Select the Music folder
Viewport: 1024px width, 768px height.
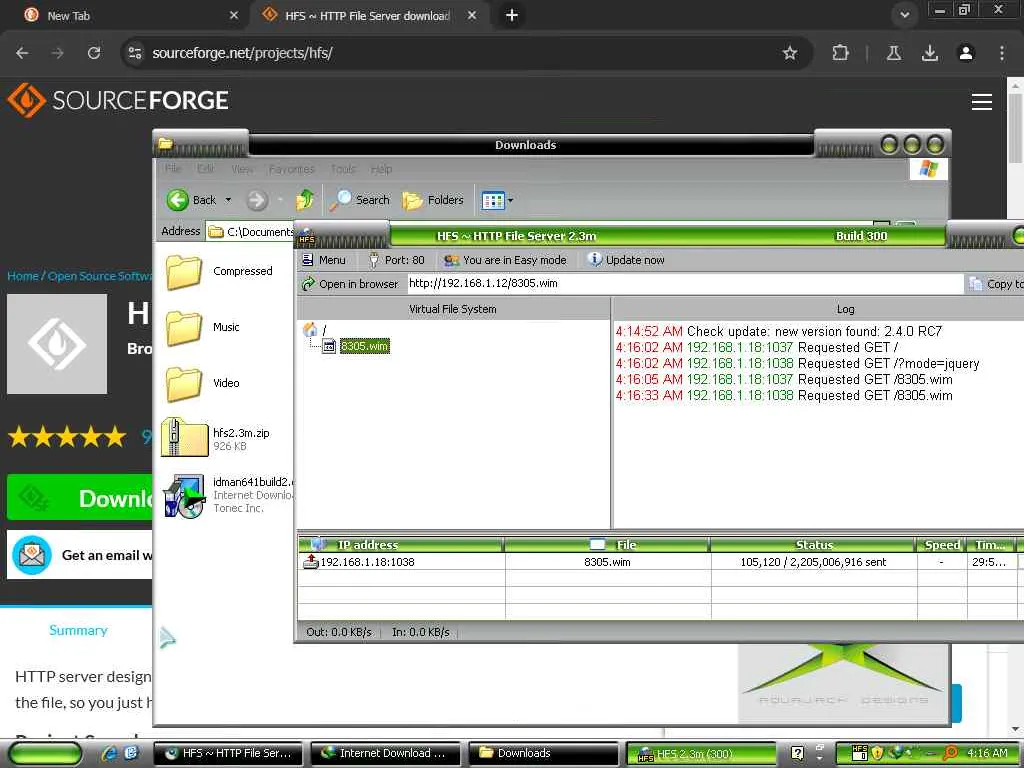coord(202,327)
